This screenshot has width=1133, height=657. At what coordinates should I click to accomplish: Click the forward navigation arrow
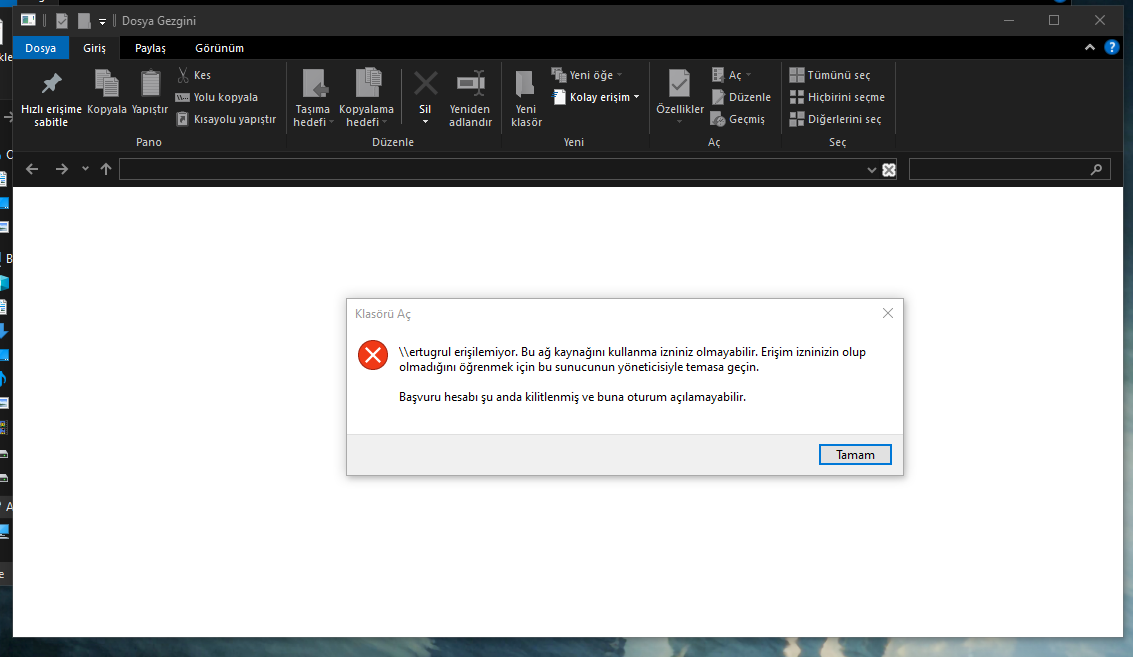tap(62, 169)
